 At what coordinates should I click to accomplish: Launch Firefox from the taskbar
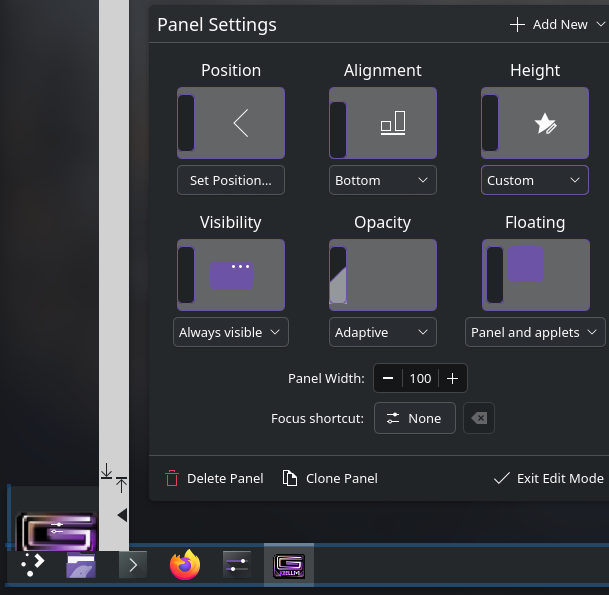[x=185, y=565]
